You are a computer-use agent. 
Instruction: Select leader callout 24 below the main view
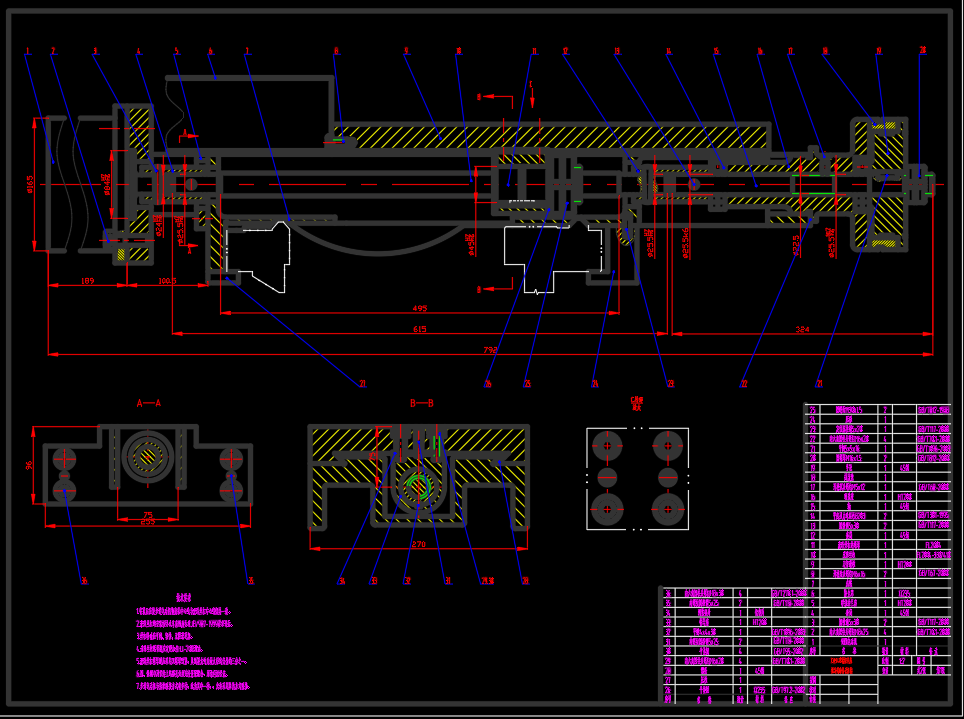pyautogui.click(x=595, y=384)
